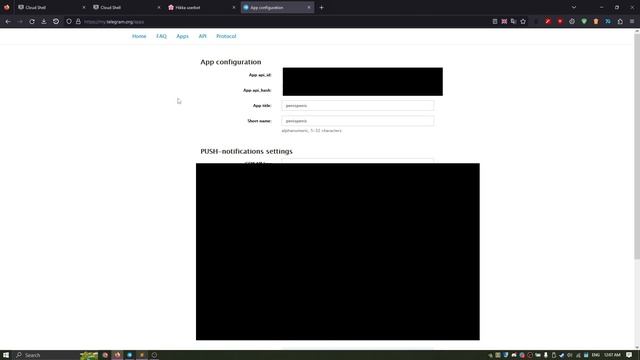Close the App configuration tab
The image size is (640, 360).
point(309,7)
